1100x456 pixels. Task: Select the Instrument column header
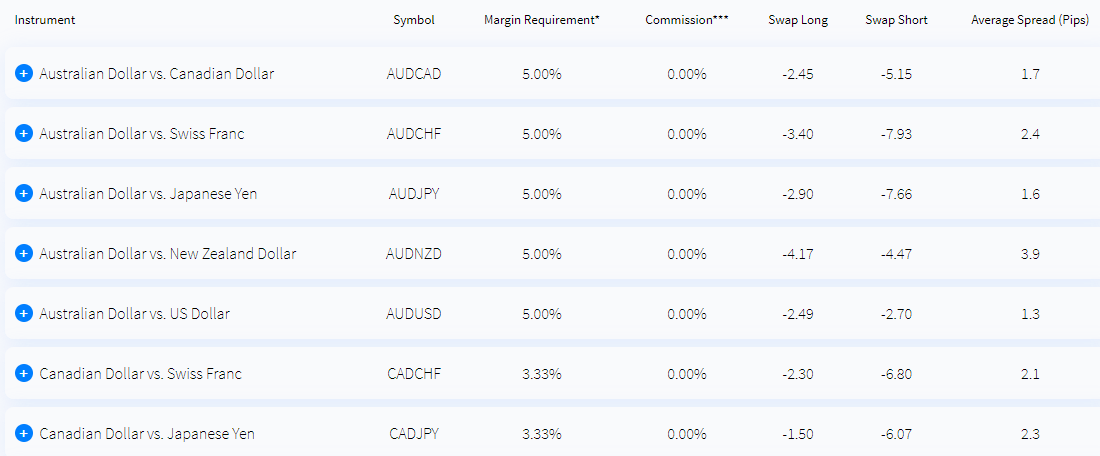[45, 20]
